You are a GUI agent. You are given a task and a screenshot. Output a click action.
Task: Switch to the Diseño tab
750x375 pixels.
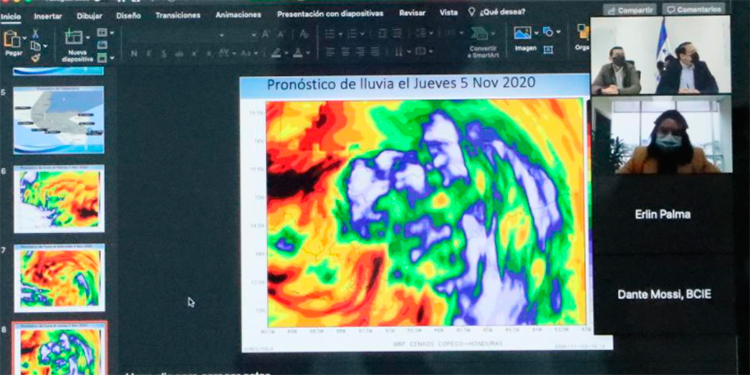click(129, 15)
